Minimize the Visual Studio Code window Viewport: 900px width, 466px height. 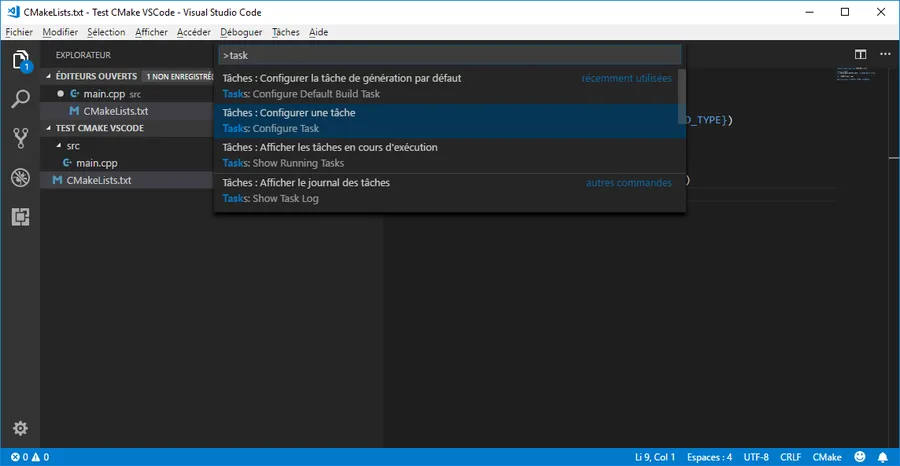point(809,12)
